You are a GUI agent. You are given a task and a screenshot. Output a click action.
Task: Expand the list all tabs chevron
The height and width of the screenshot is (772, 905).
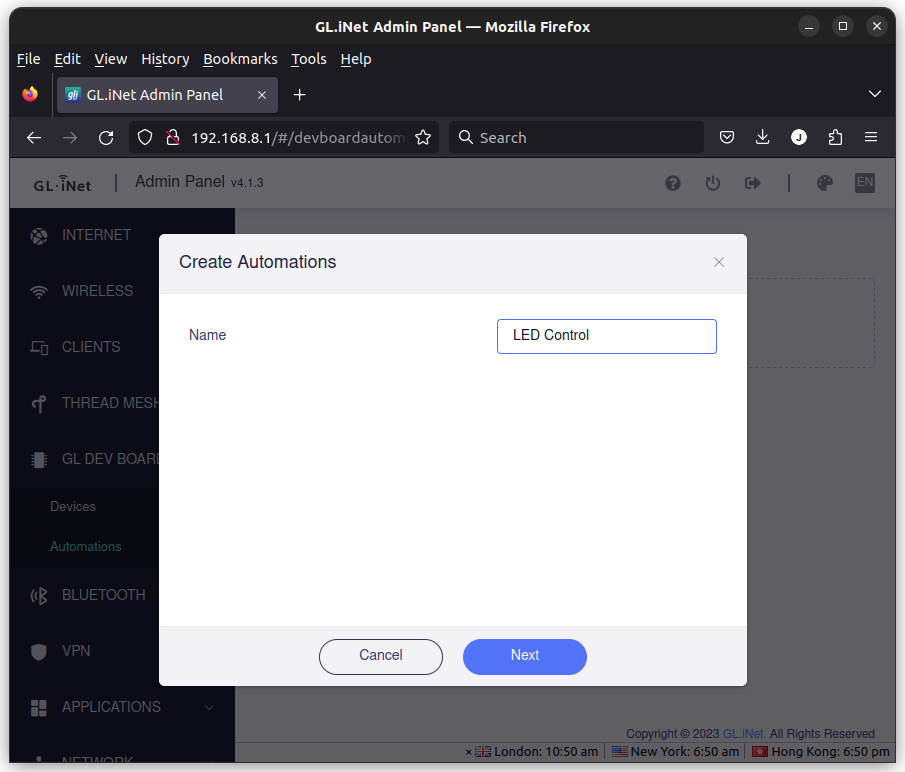point(874,94)
